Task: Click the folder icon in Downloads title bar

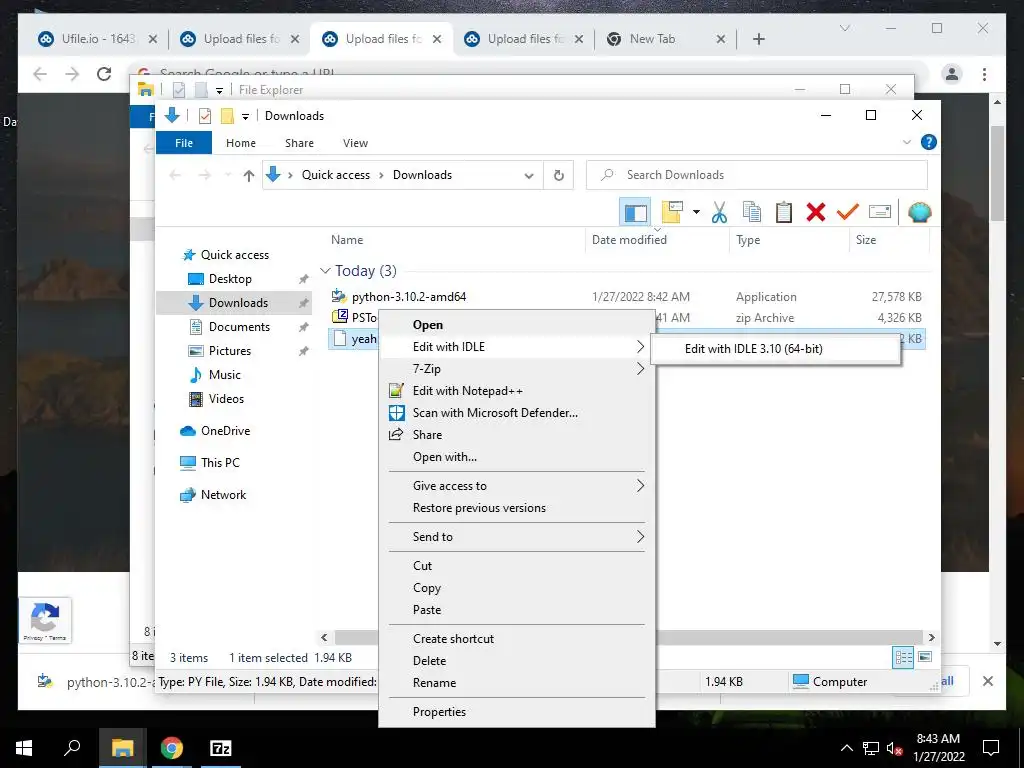Action: point(227,116)
